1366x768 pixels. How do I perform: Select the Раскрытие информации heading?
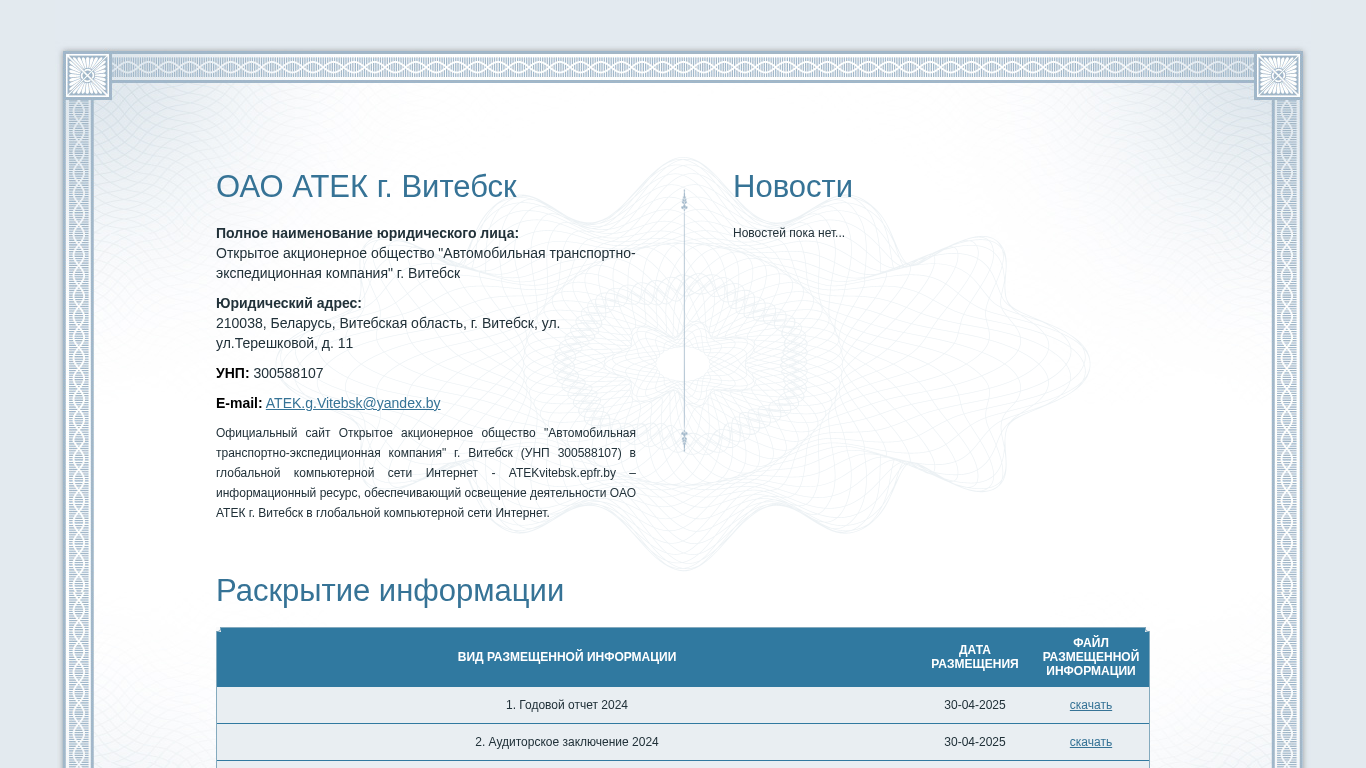[390, 591]
